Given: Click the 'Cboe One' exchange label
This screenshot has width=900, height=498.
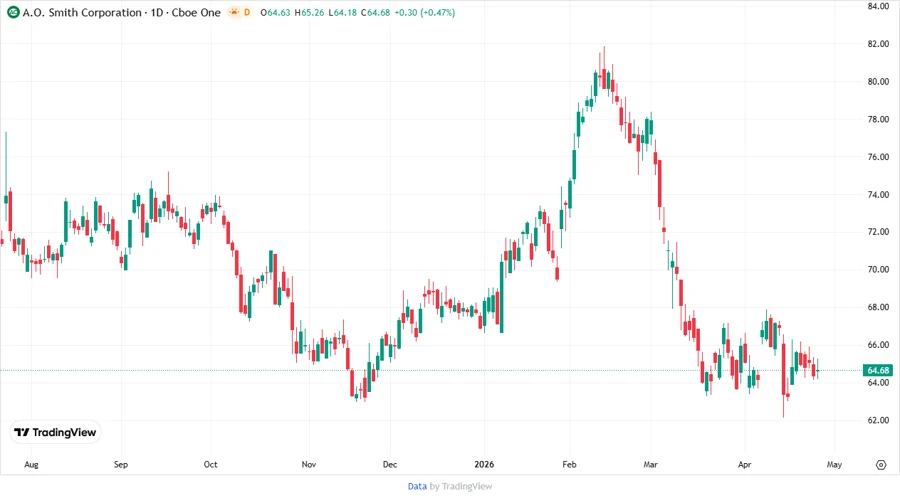Looking at the screenshot, I should [x=196, y=13].
